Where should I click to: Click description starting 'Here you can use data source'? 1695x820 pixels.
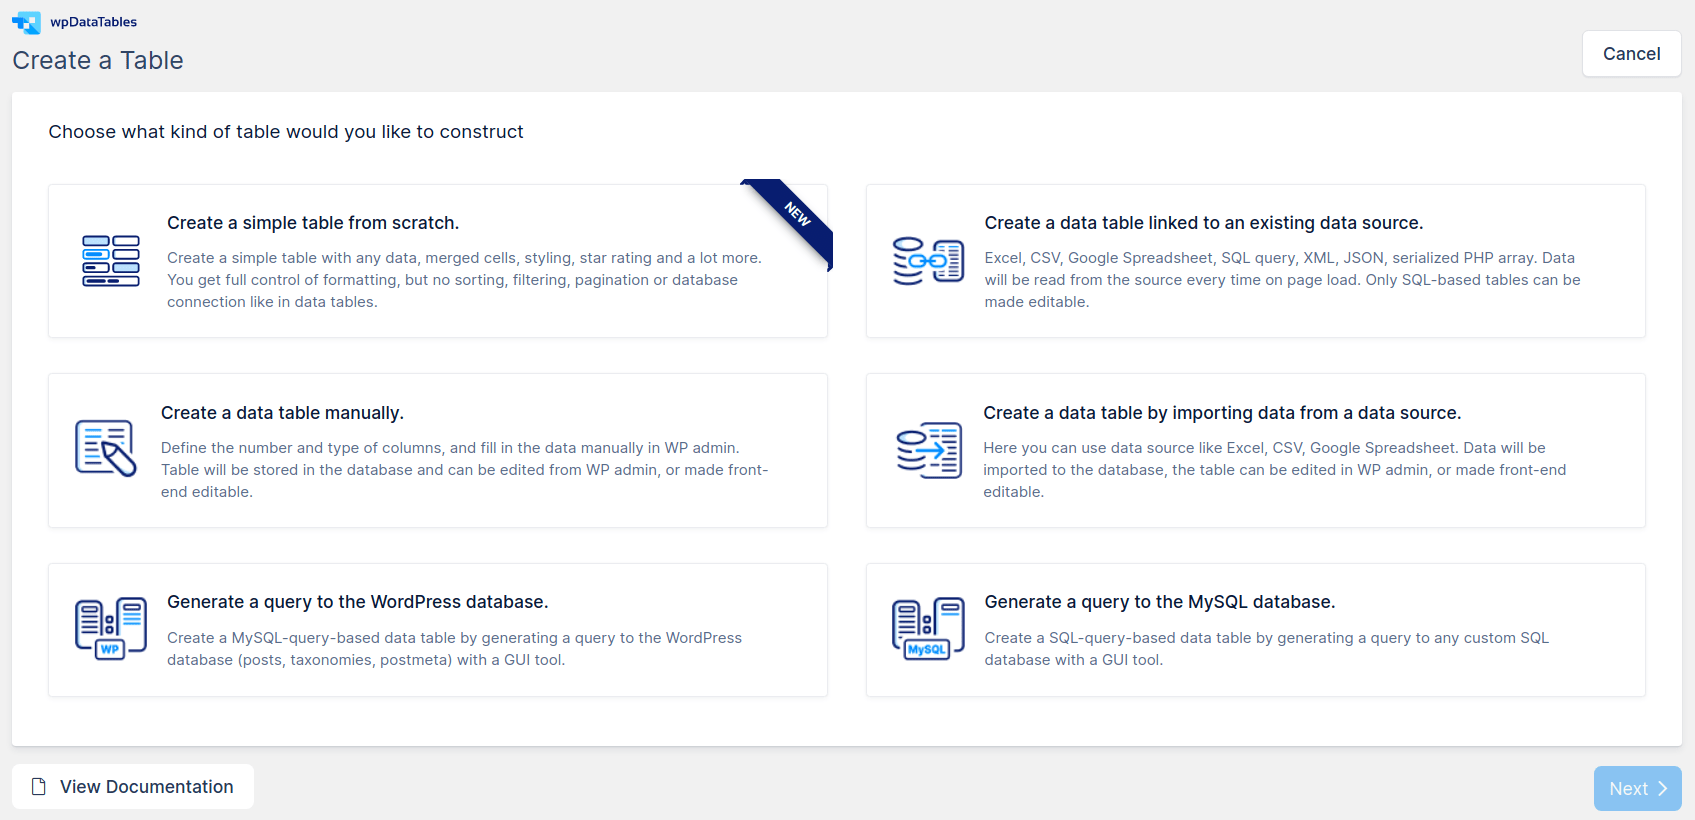(x=1275, y=470)
